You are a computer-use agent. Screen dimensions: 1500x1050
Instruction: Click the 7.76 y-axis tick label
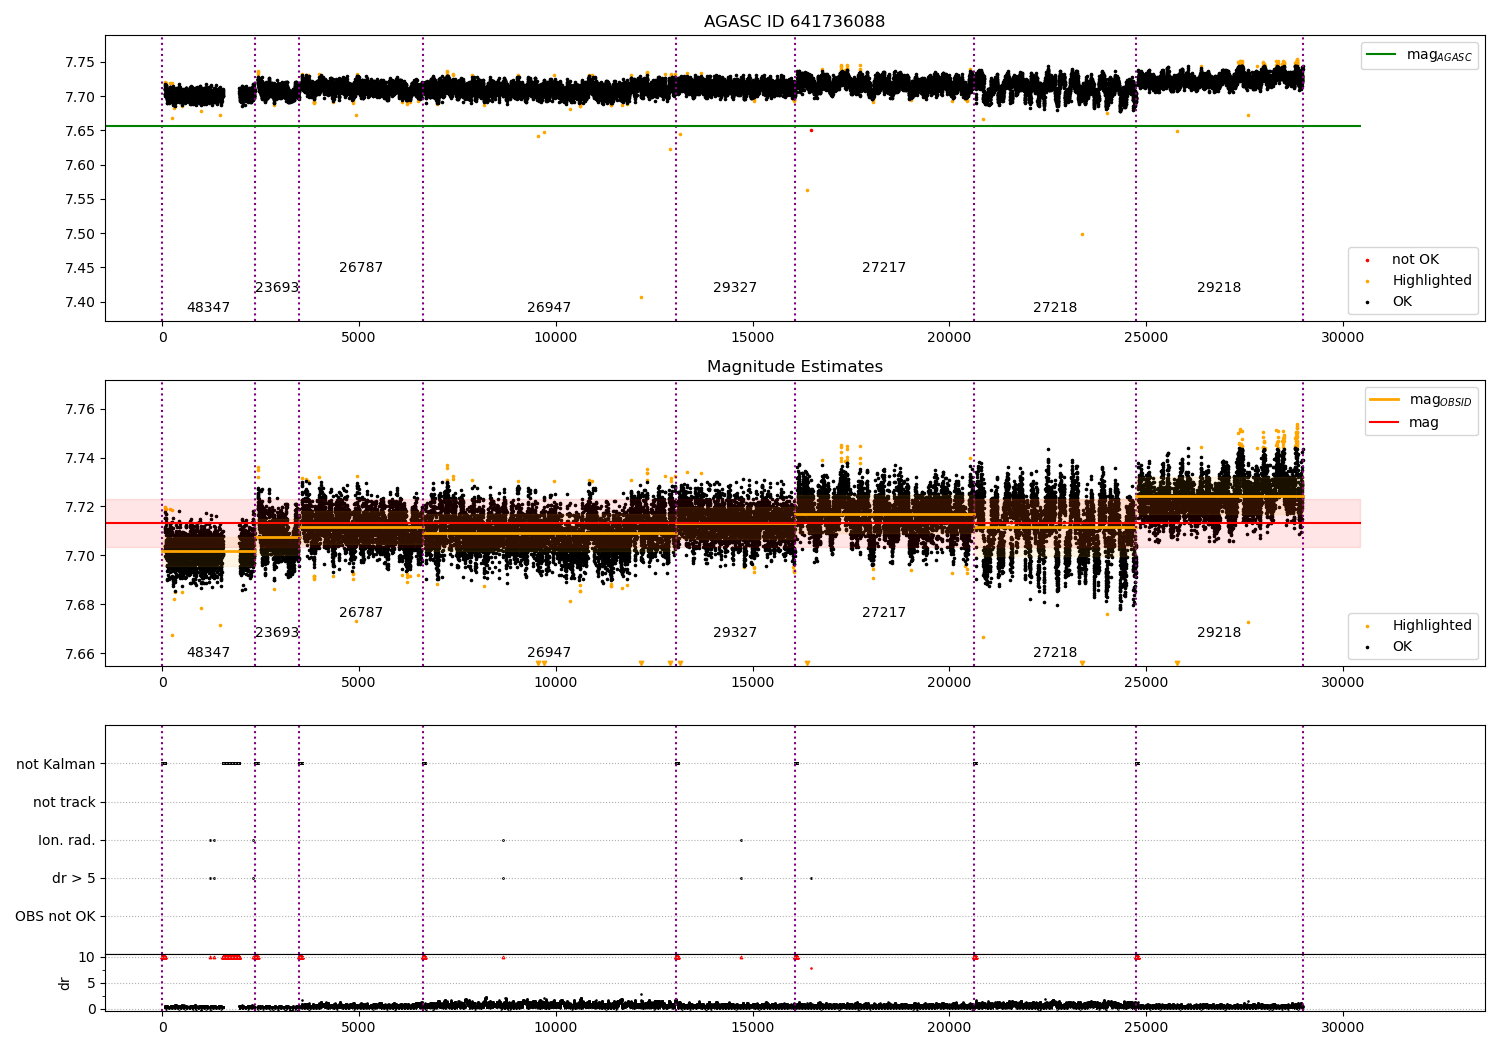pyautogui.click(x=80, y=409)
